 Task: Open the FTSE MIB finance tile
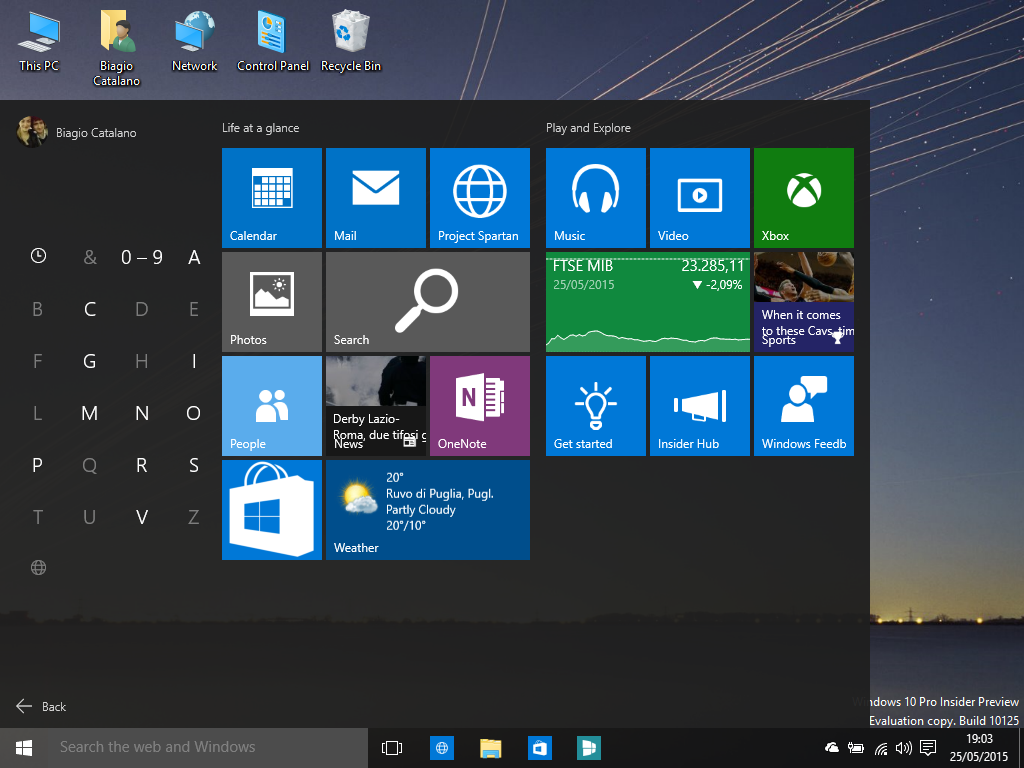648,302
